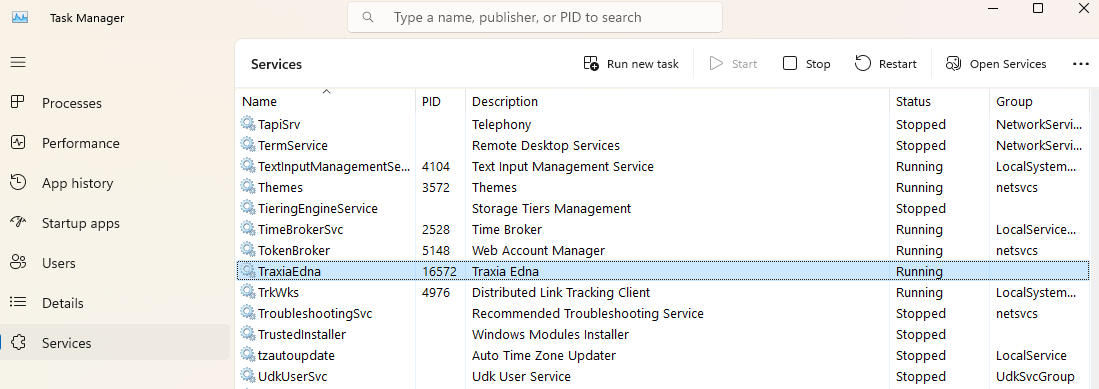Viewport: 1099px width, 389px height.
Task: Select the Themes service name
Action: pos(280,187)
